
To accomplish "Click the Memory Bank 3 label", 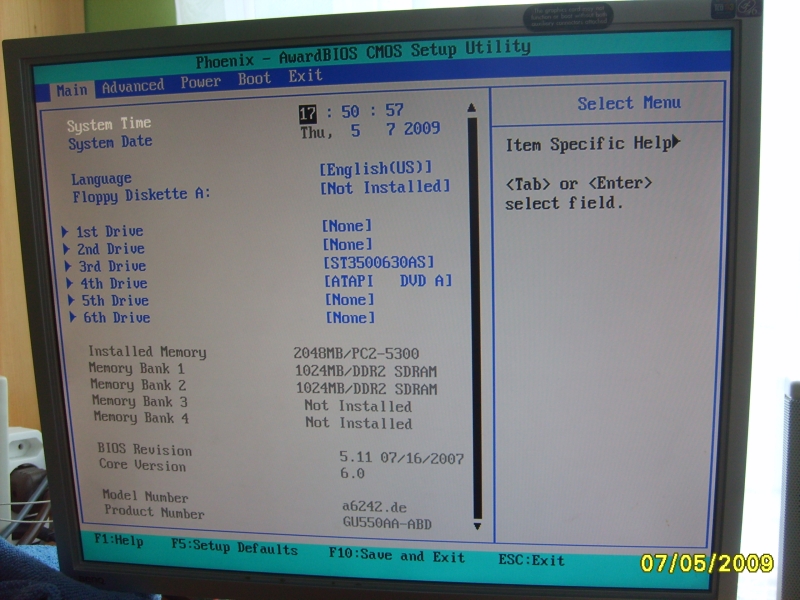I will point(140,402).
